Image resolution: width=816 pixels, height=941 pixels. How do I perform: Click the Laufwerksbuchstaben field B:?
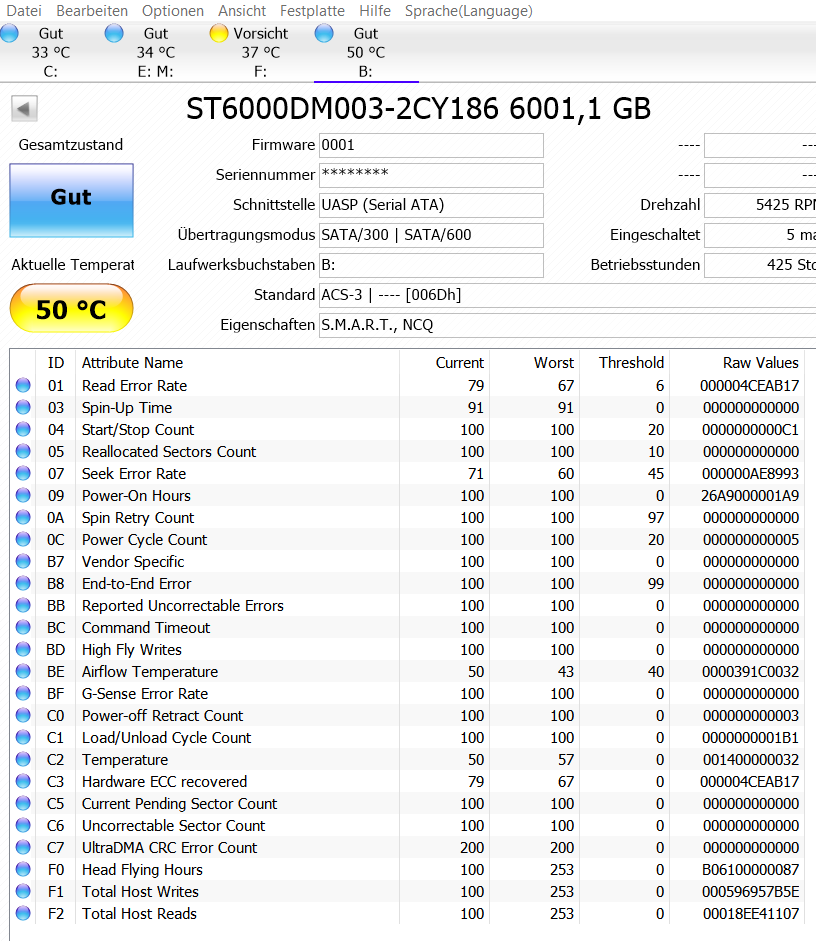431,265
